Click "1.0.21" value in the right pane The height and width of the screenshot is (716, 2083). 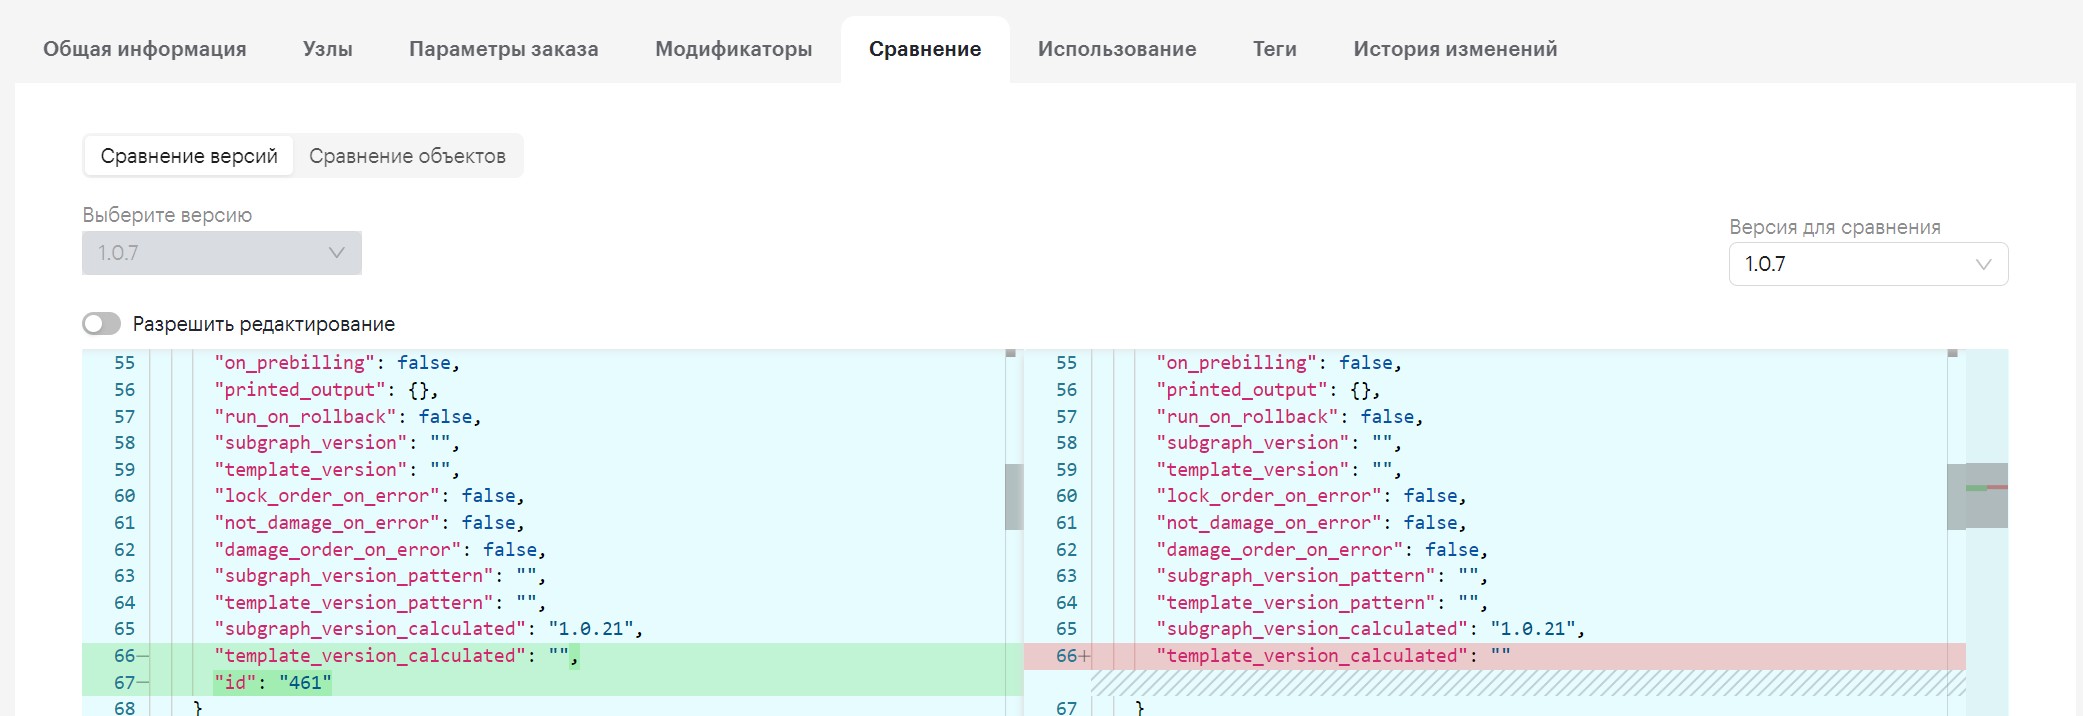[x=1533, y=629]
